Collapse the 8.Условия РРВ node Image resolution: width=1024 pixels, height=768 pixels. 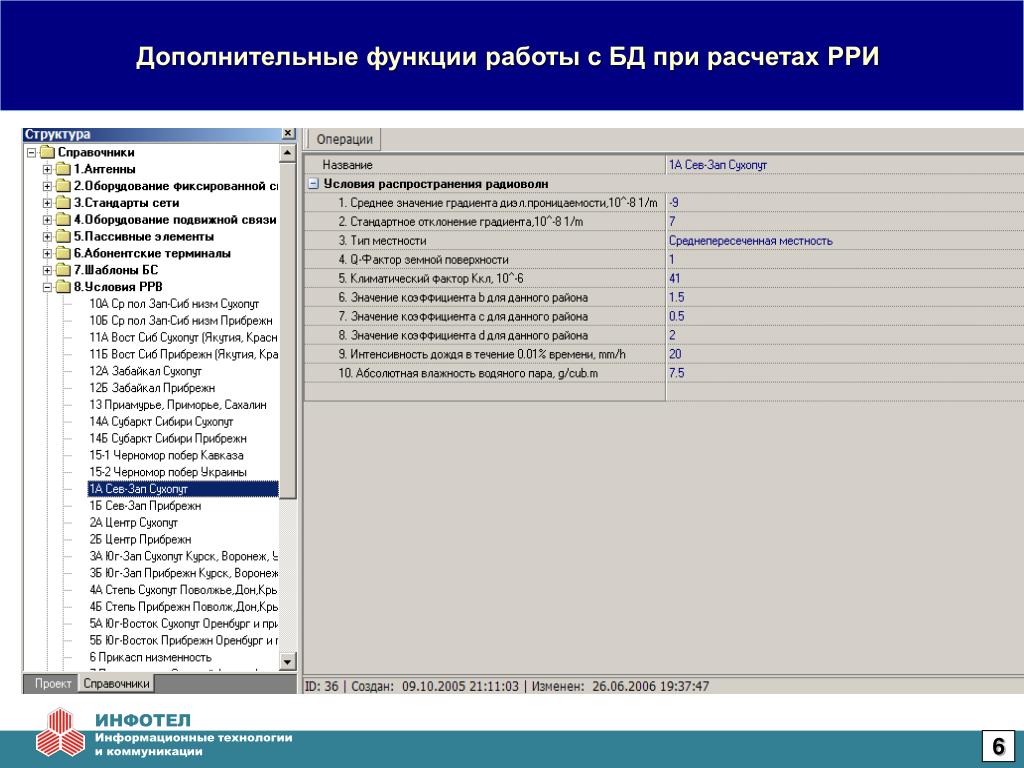[47, 287]
